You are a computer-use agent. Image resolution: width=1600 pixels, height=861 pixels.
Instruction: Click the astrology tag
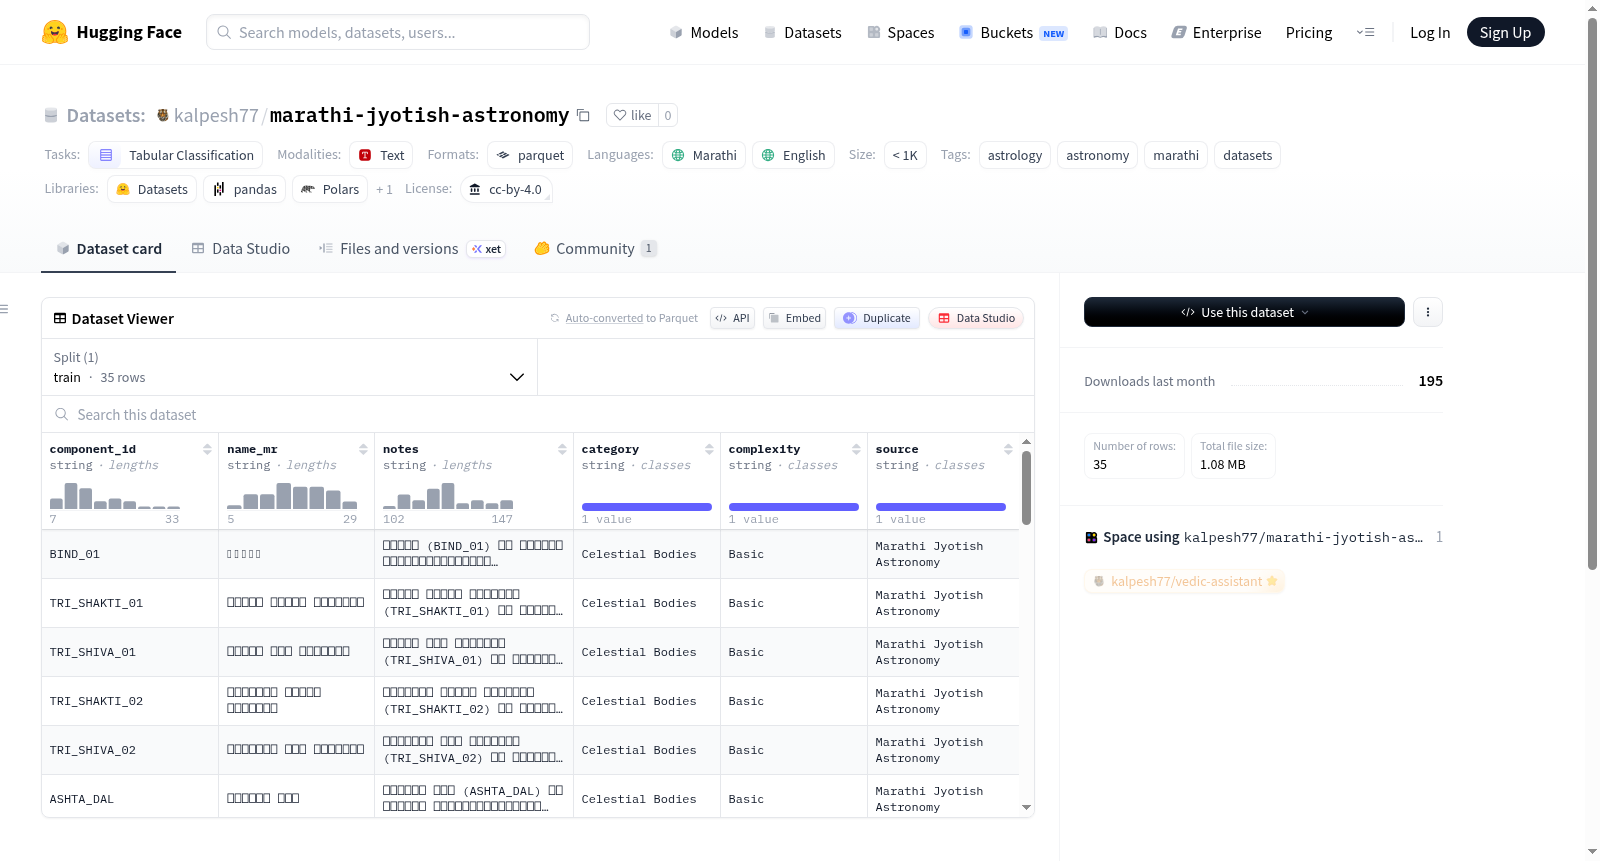pyautogui.click(x=1015, y=155)
